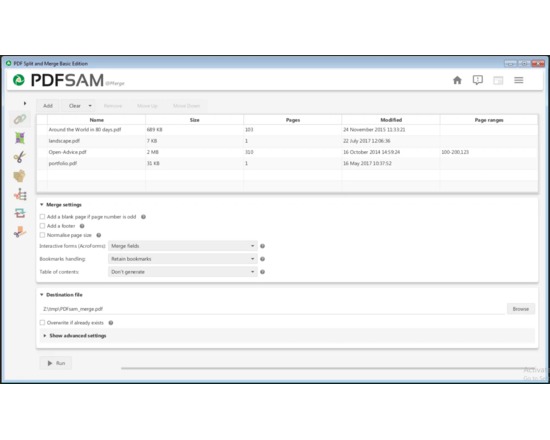
Task: Select the Split by size sidebar icon
Action: click(x=20, y=176)
